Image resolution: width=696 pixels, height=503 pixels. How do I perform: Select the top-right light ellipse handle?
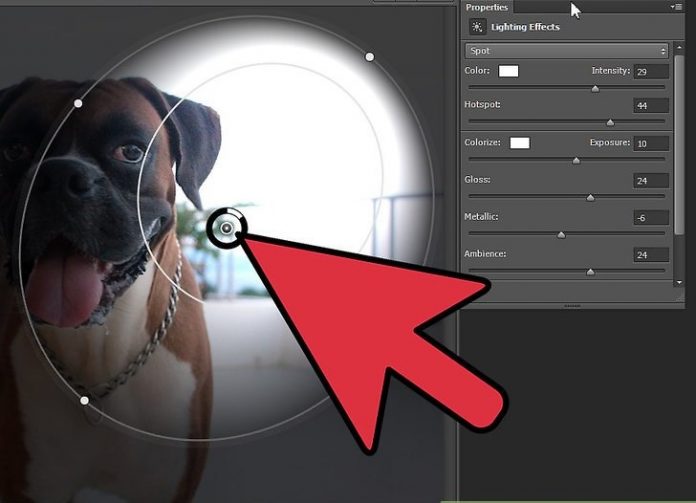[370, 57]
